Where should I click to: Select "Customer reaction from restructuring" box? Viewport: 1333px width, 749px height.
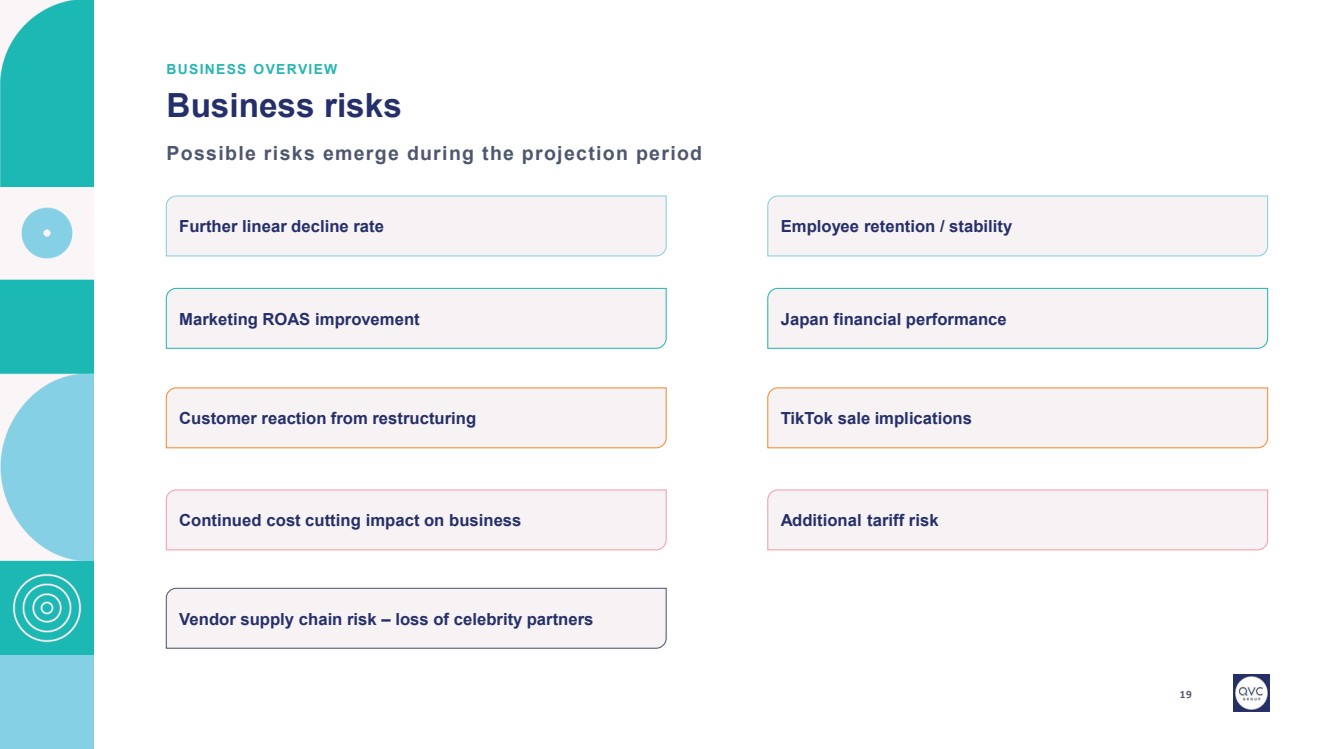coord(415,418)
